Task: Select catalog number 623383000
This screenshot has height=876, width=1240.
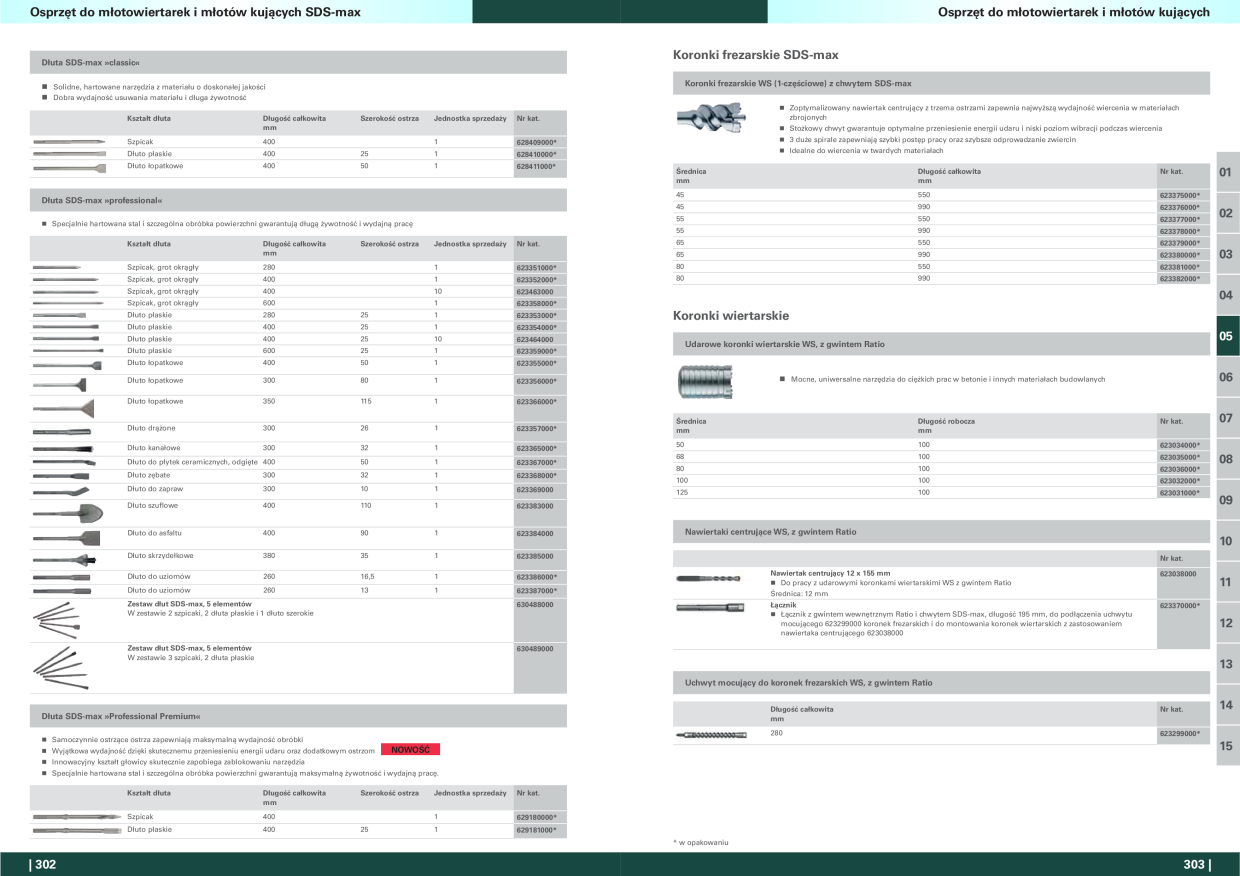Action: (535, 507)
